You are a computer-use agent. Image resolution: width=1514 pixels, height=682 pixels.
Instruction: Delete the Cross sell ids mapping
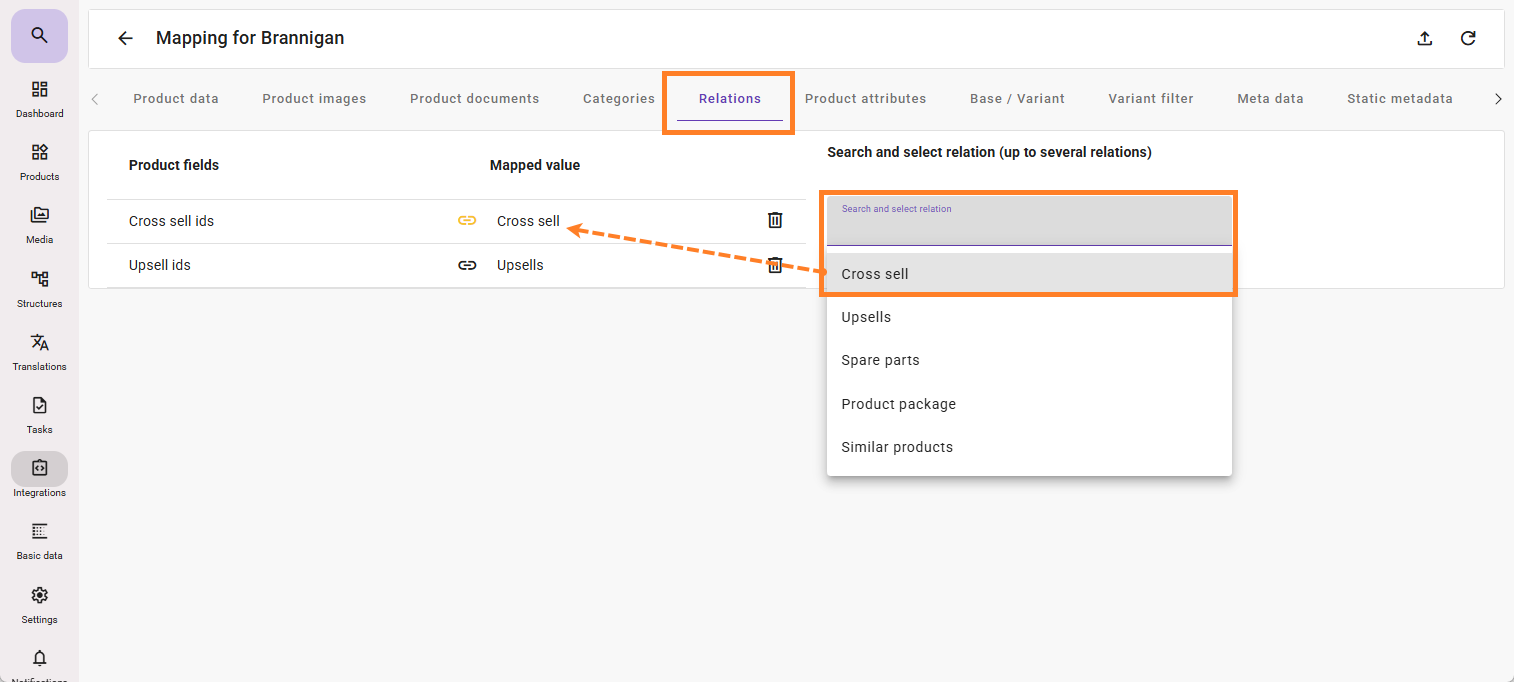774,221
